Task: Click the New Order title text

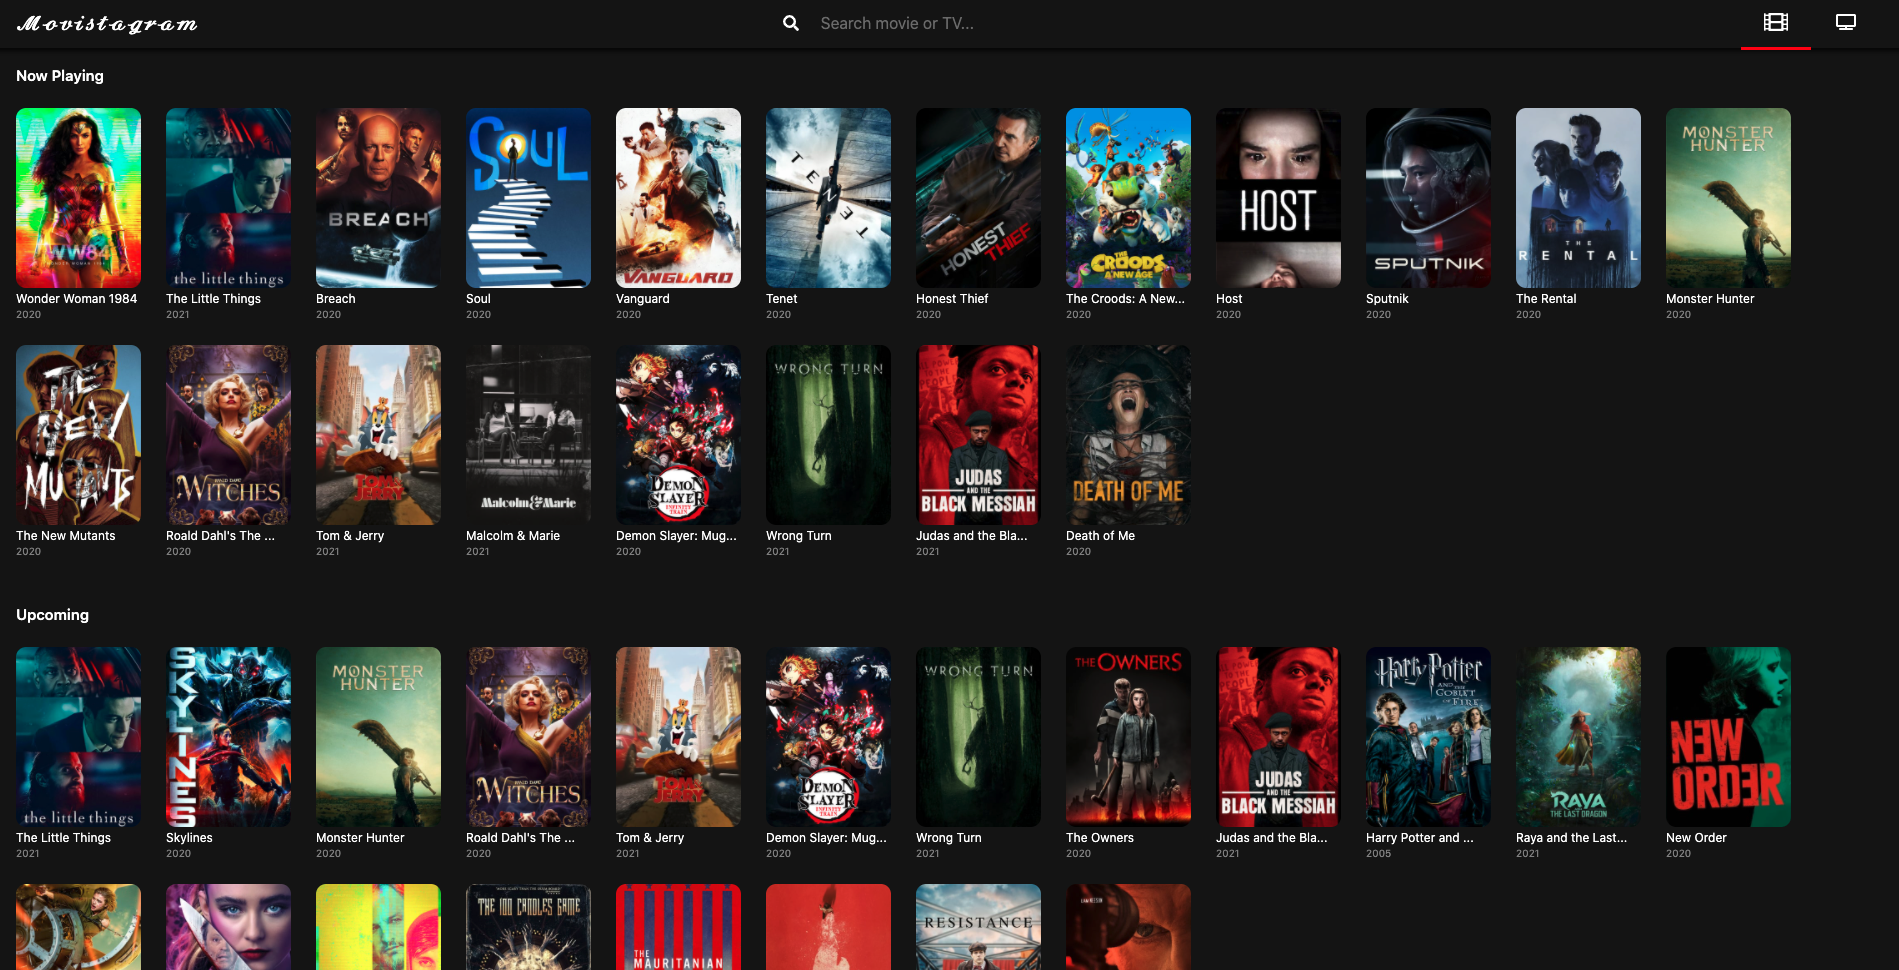Action: point(1696,838)
